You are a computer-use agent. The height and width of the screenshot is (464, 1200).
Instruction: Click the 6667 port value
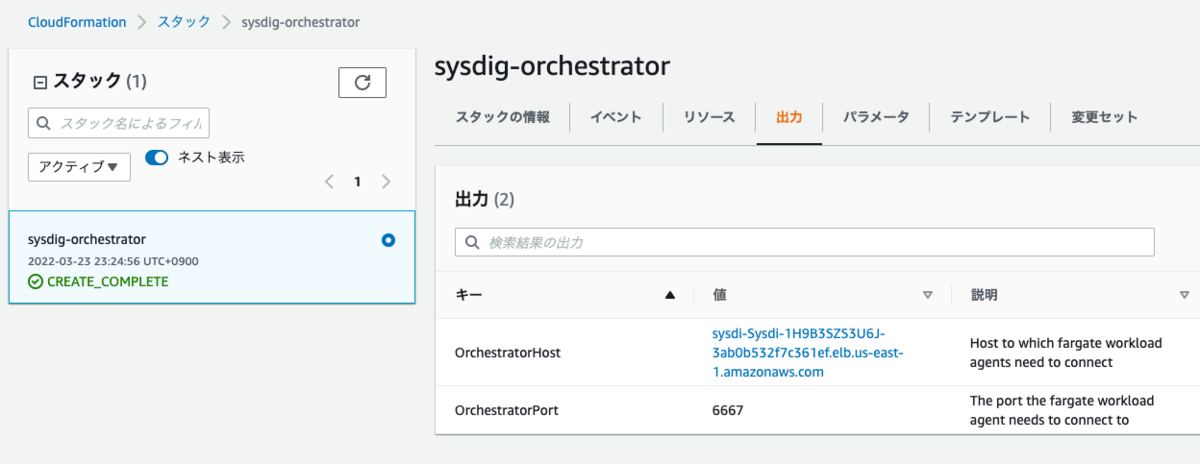click(727, 410)
